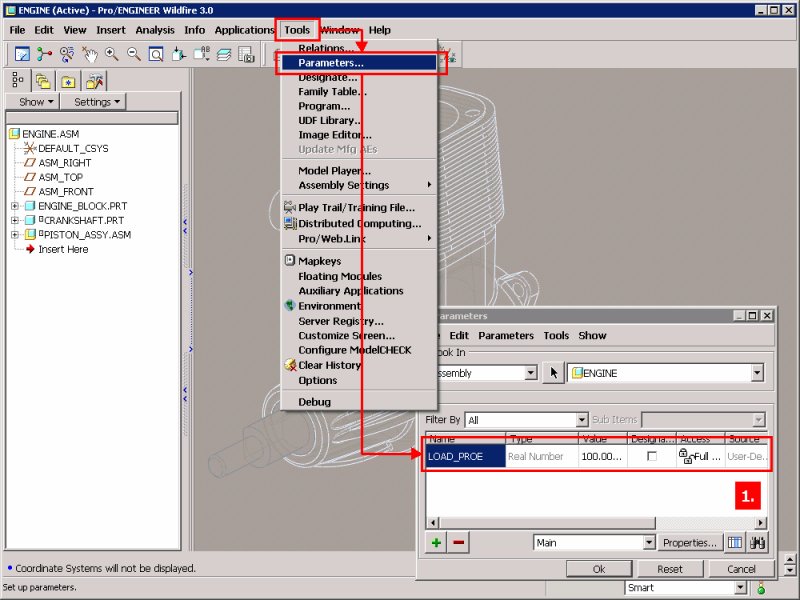Click the Access lock icon for LOAD_PROE
The image size is (800, 600).
685,456
